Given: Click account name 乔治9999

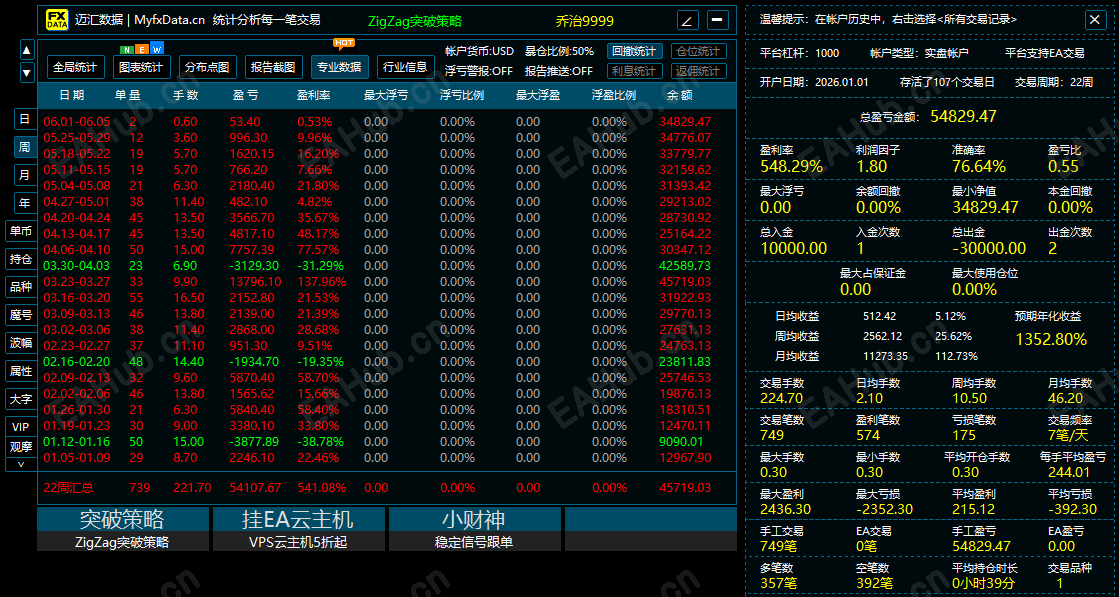Looking at the screenshot, I should coord(584,21).
